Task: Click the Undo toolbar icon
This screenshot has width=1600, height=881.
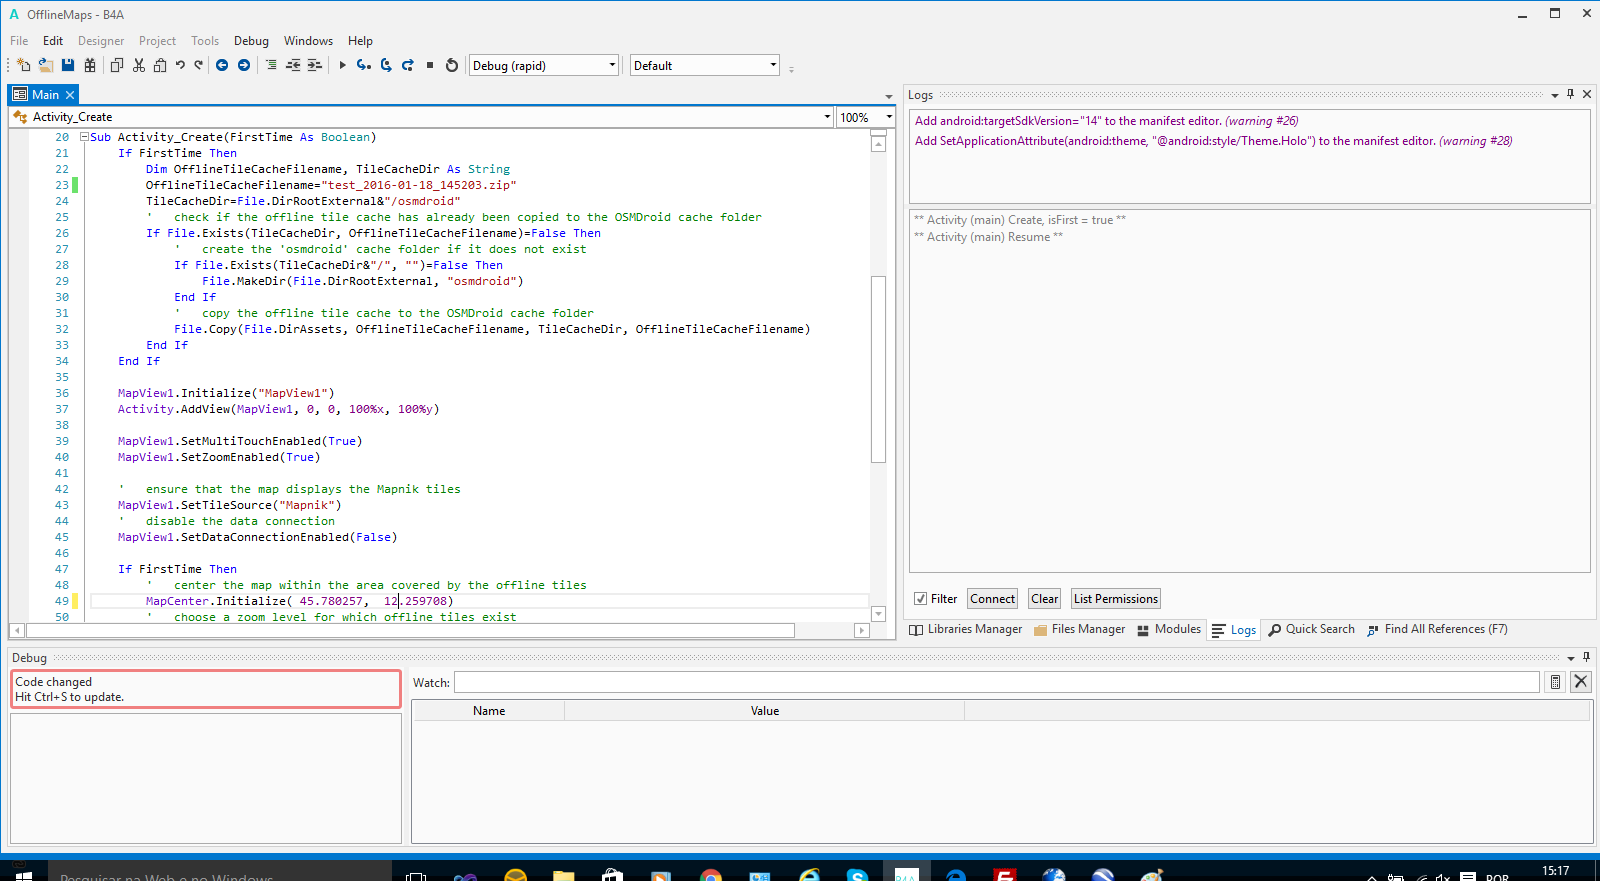Action: pyautogui.click(x=180, y=65)
